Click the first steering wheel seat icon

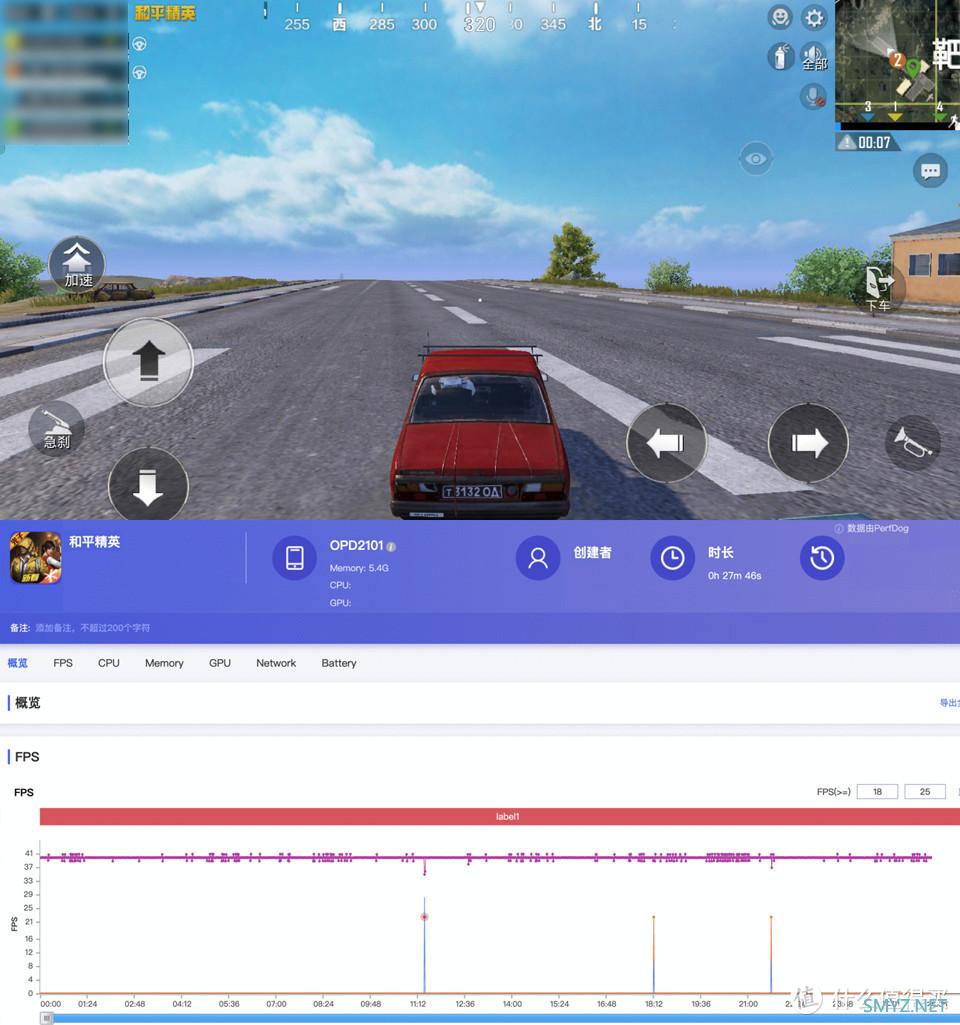[139, 44]
